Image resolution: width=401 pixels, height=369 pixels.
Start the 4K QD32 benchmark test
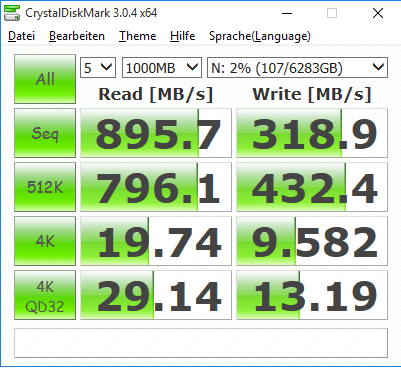45,295
